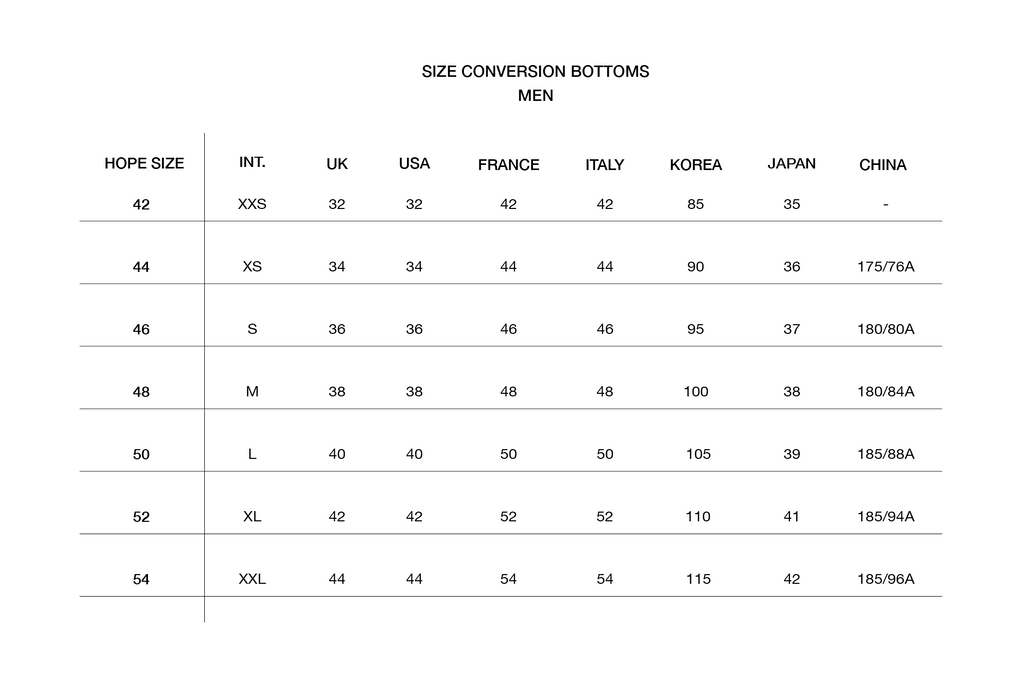Screen dimensions: 1024x676
Task: Click the MEN subtitle text
Action: [x=535, y=97]
